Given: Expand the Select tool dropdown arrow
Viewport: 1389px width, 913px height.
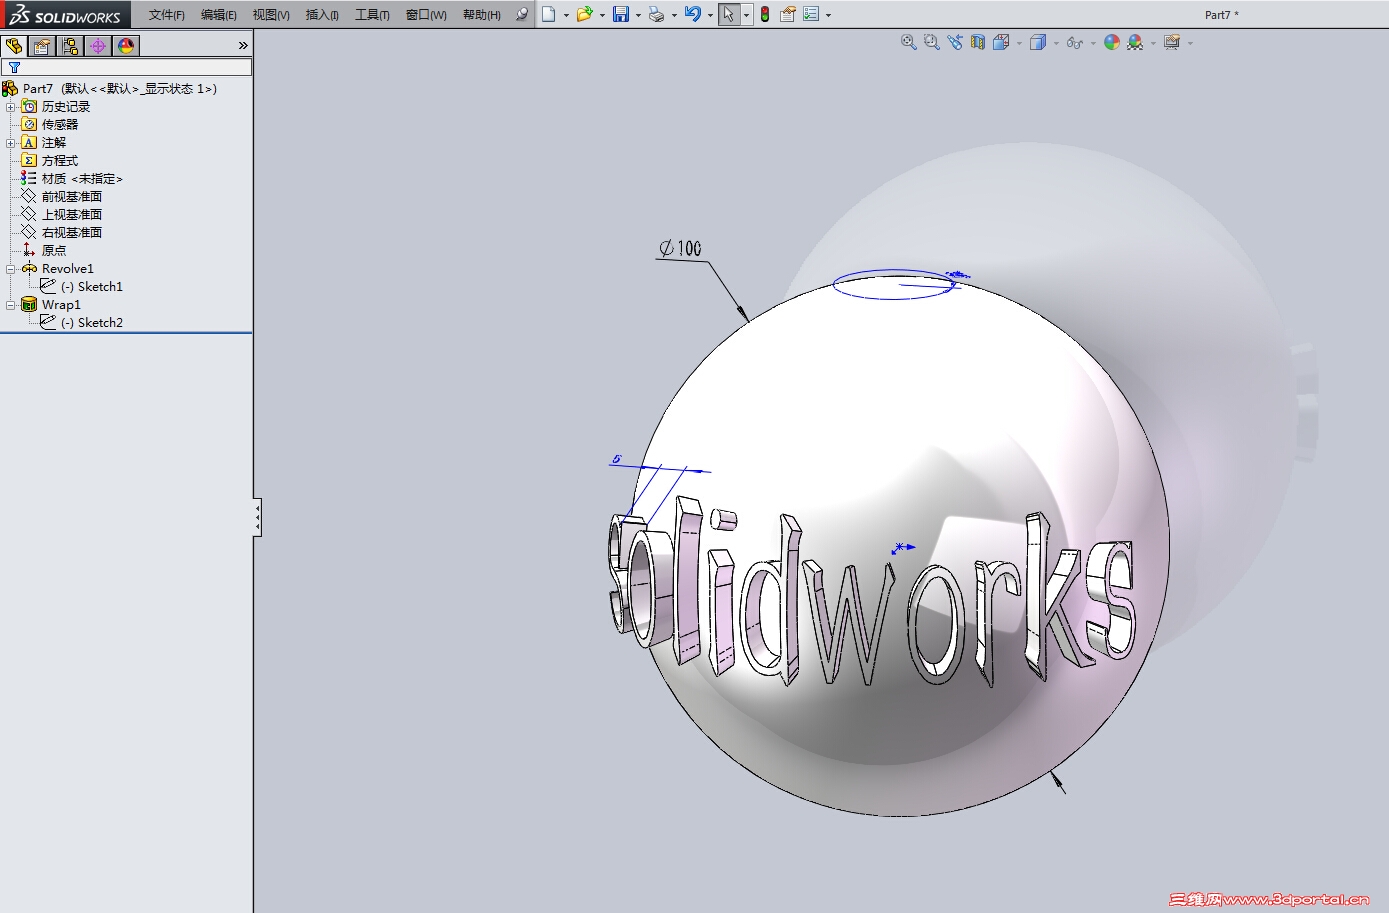Looking at the screenshot, I should pyautogui.click(x=746, y=15).
